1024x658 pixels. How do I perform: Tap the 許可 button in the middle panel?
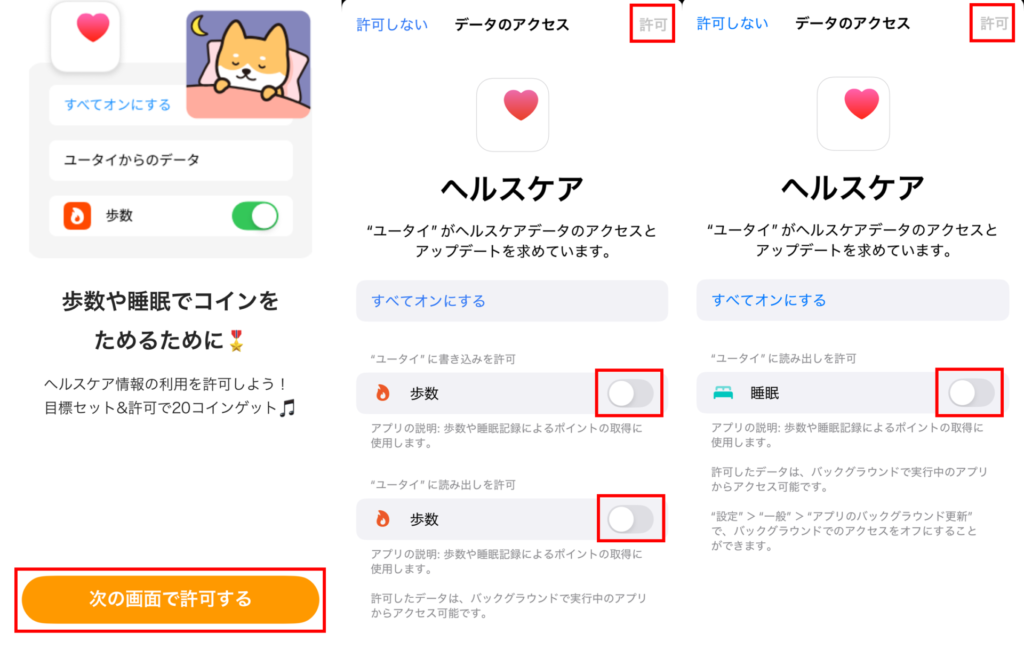652,25
